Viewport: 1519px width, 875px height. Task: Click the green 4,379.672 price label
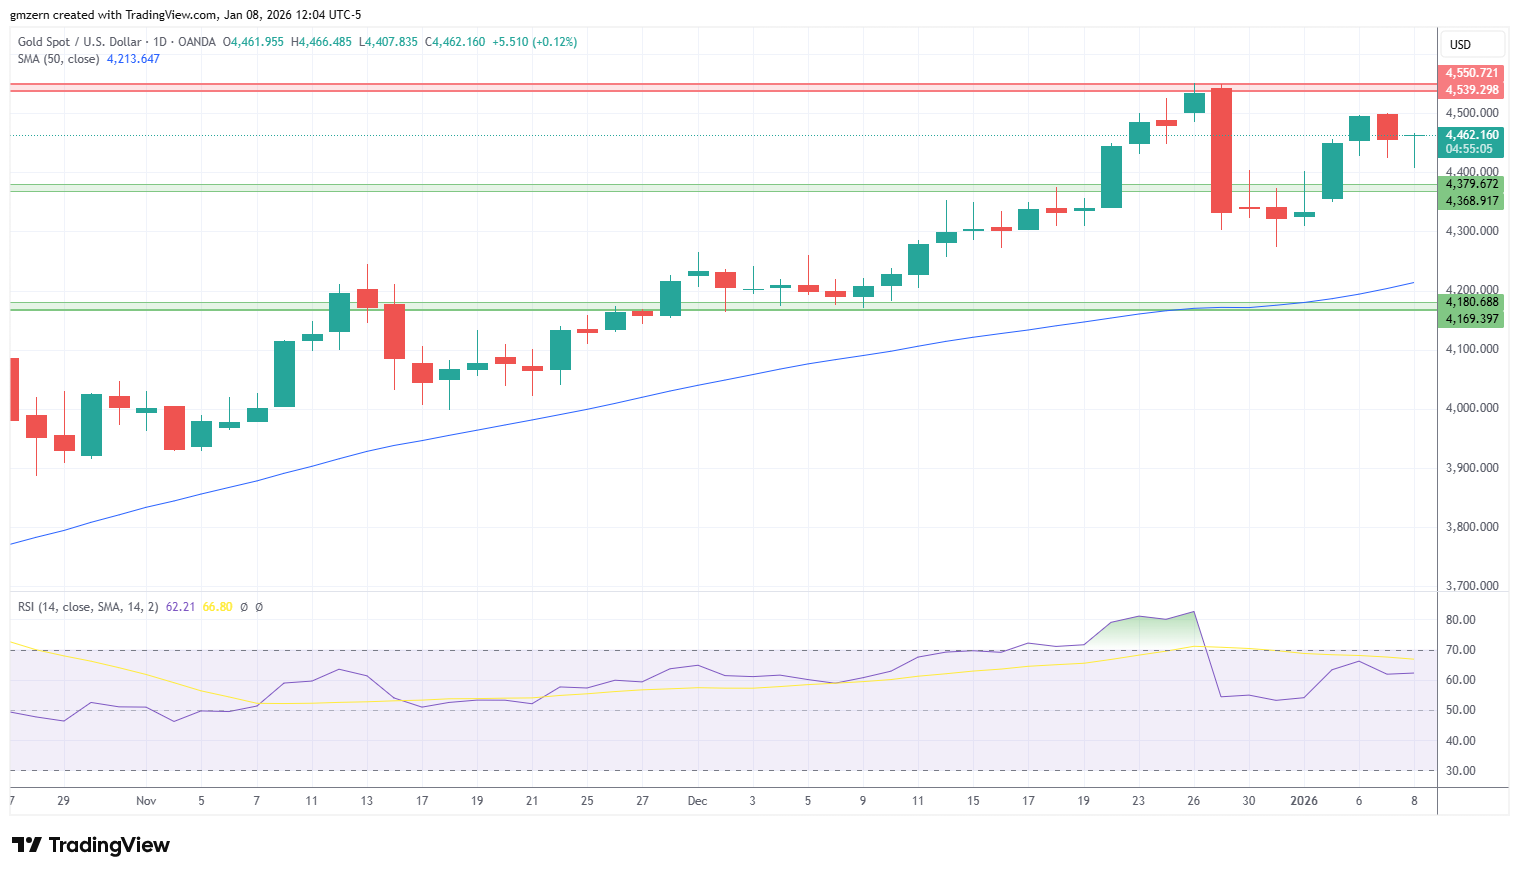coord(1472,184)
